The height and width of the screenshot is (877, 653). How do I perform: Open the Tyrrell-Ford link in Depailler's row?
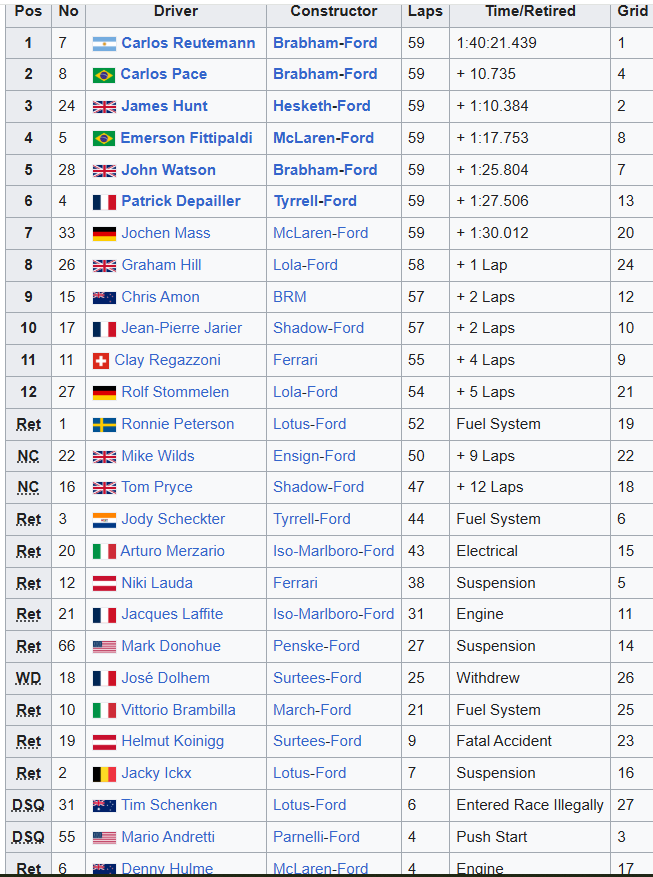[315, 201]
